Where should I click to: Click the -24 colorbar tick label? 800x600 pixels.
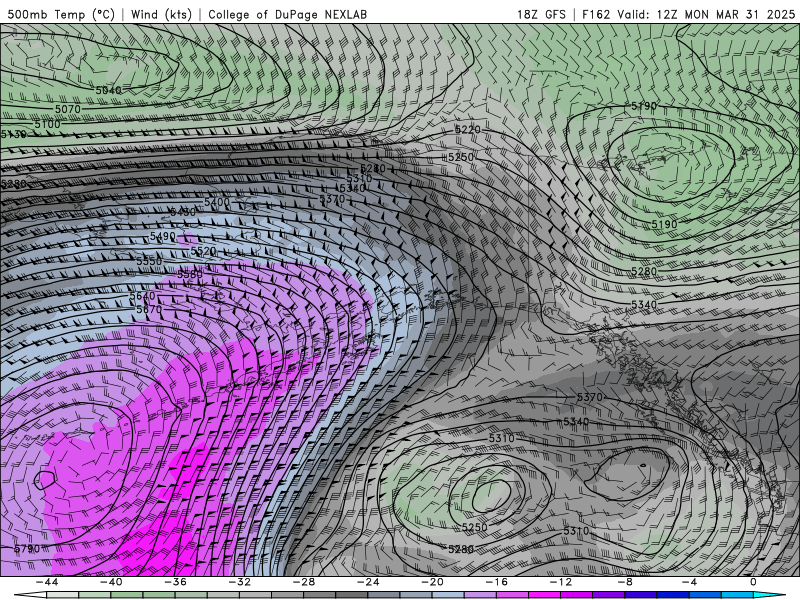pos(368,582)
